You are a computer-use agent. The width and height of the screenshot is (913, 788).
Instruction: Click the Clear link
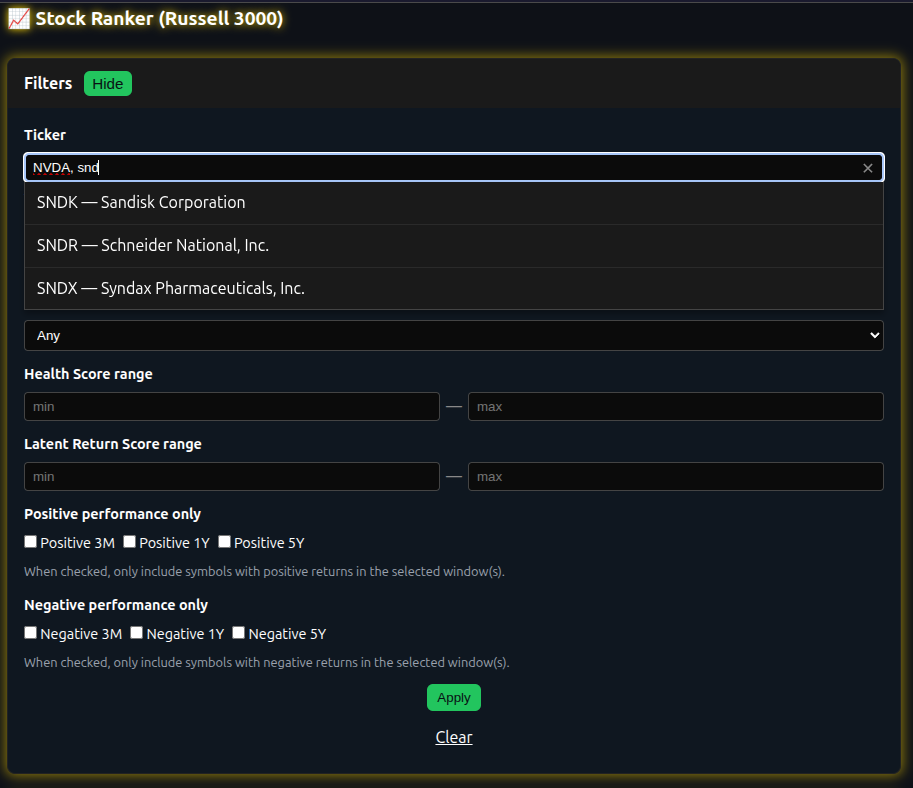tap(453, 736)
